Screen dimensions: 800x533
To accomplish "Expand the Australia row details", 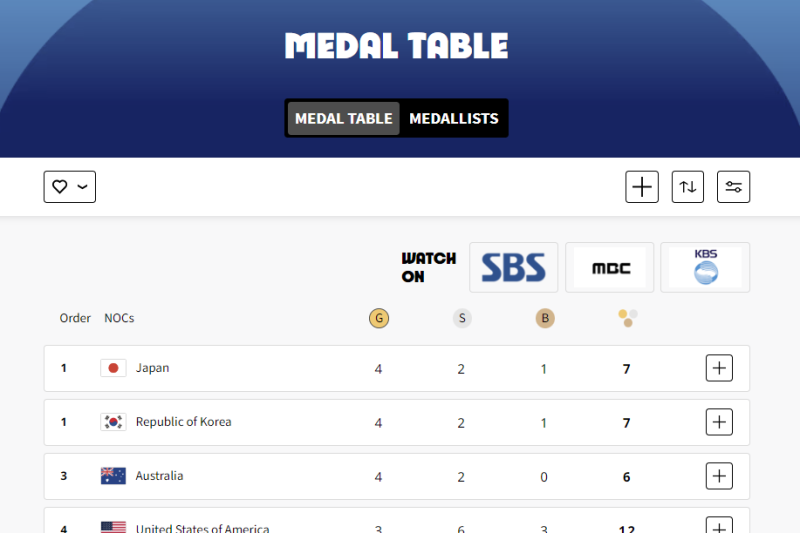I will pos(719,476).
